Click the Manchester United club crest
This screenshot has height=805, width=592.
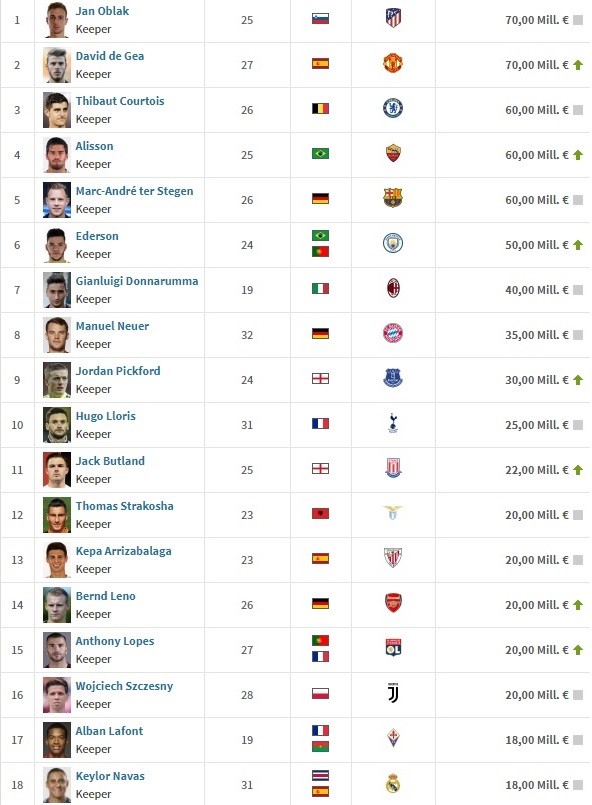point(393,64)
